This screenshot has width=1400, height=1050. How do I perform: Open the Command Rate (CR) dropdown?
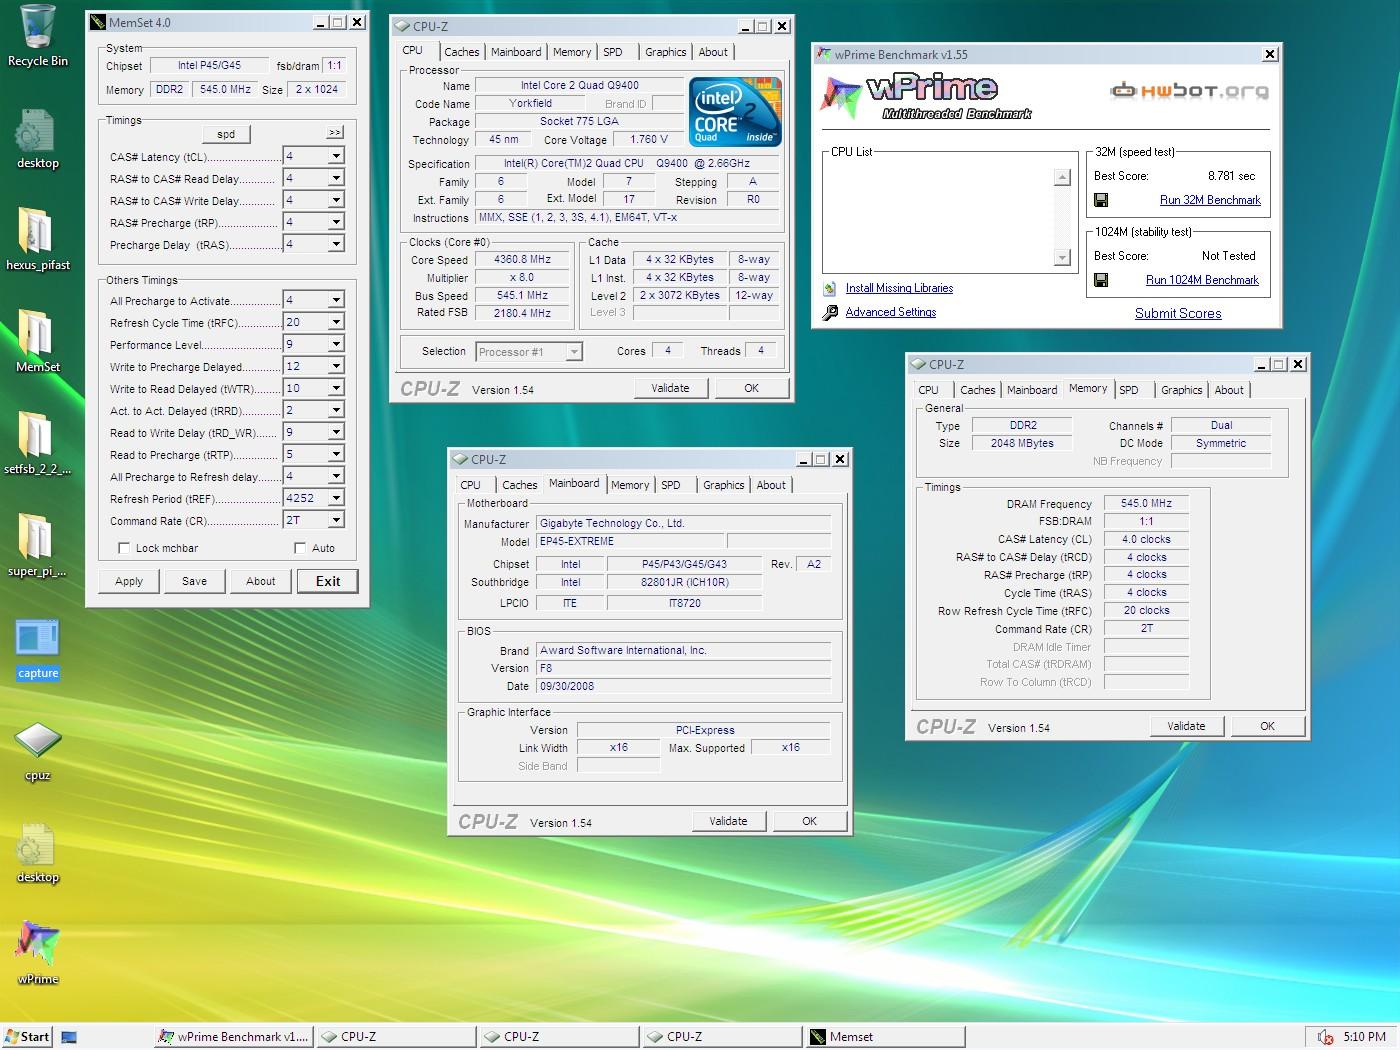336,520
